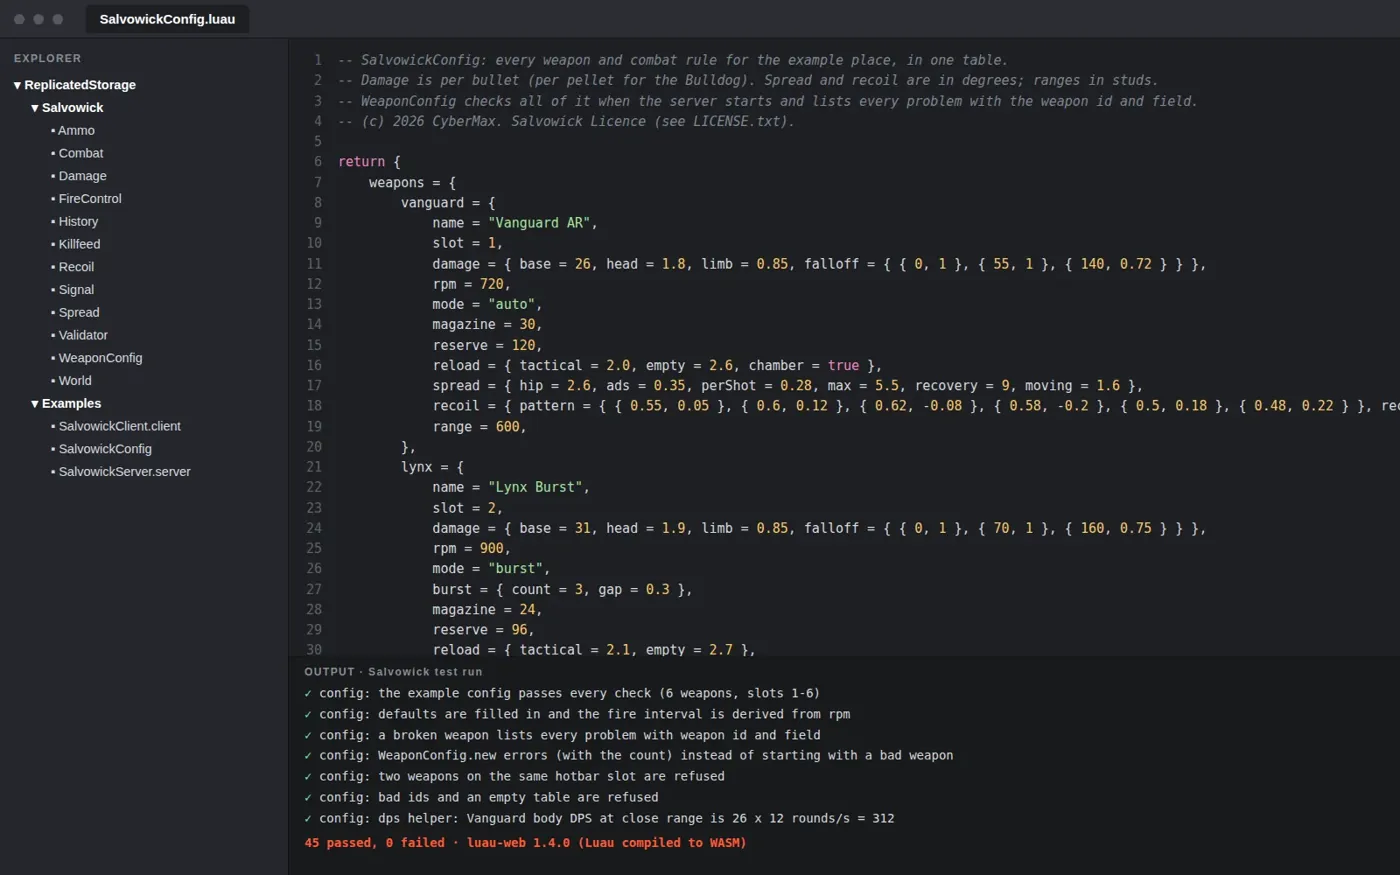The width and height of the screenshot is (1400, 875).
Task: Click the "Vanguard AR" string
Action: pos(539,223)
